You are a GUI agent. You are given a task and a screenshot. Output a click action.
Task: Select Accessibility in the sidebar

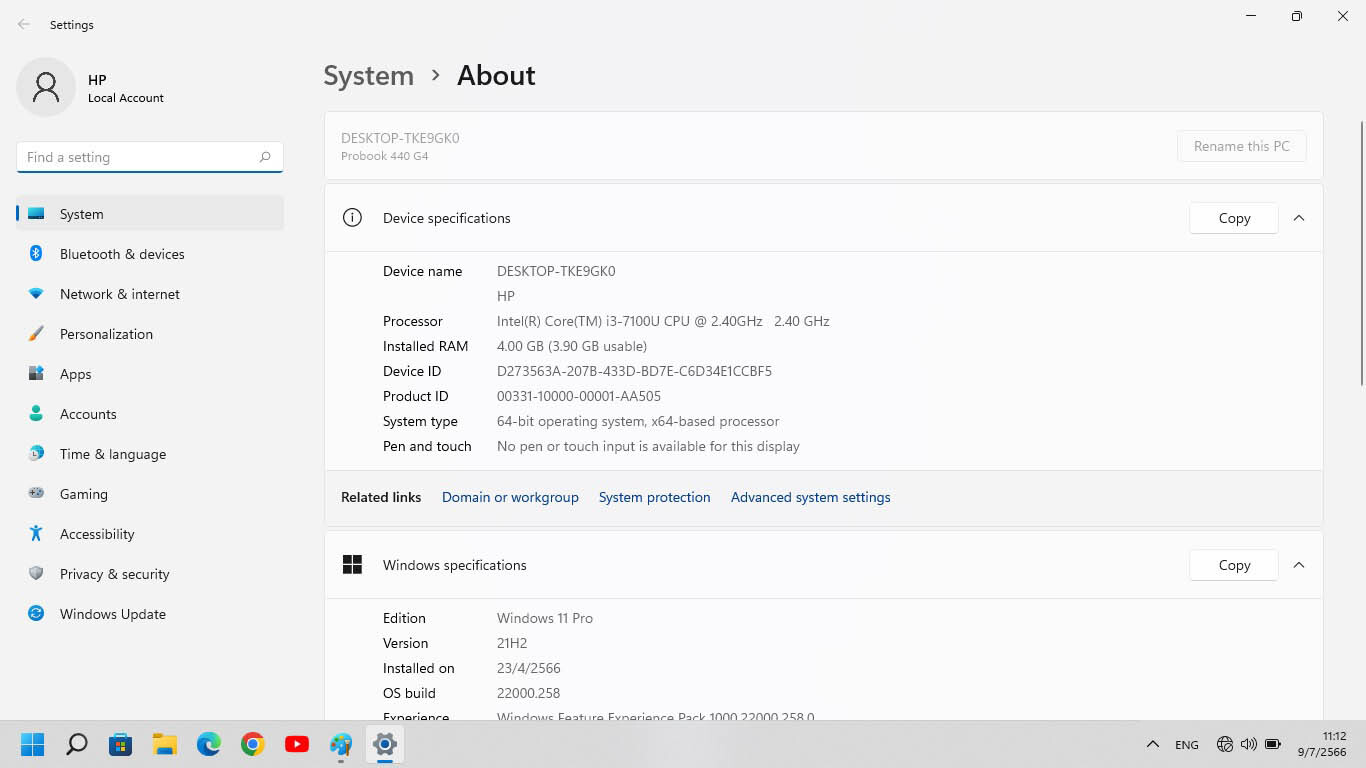coord(150,534)
